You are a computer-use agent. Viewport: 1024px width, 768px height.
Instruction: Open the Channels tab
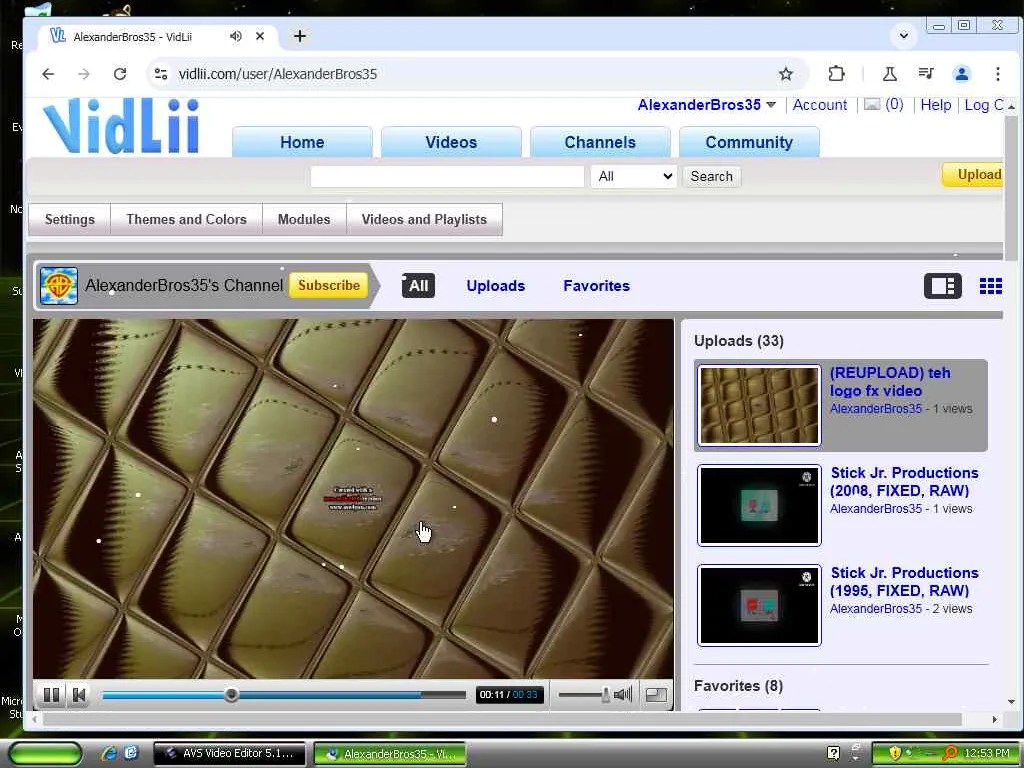pyautogui.click(x=600, y=142)
